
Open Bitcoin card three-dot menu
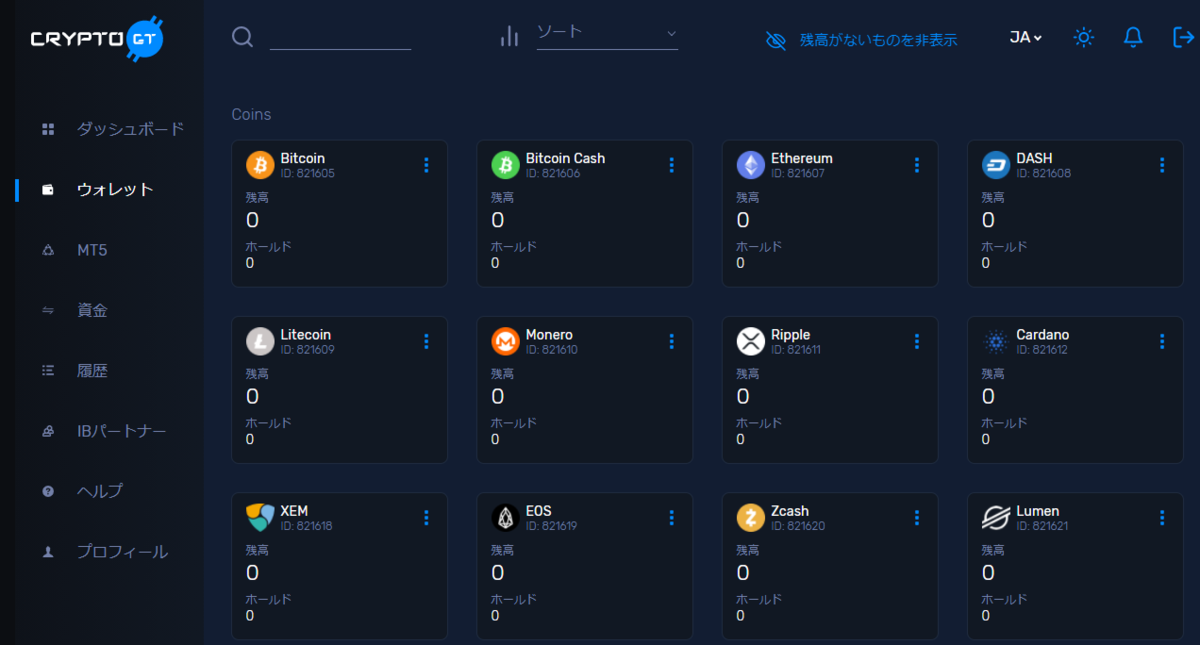426,165
